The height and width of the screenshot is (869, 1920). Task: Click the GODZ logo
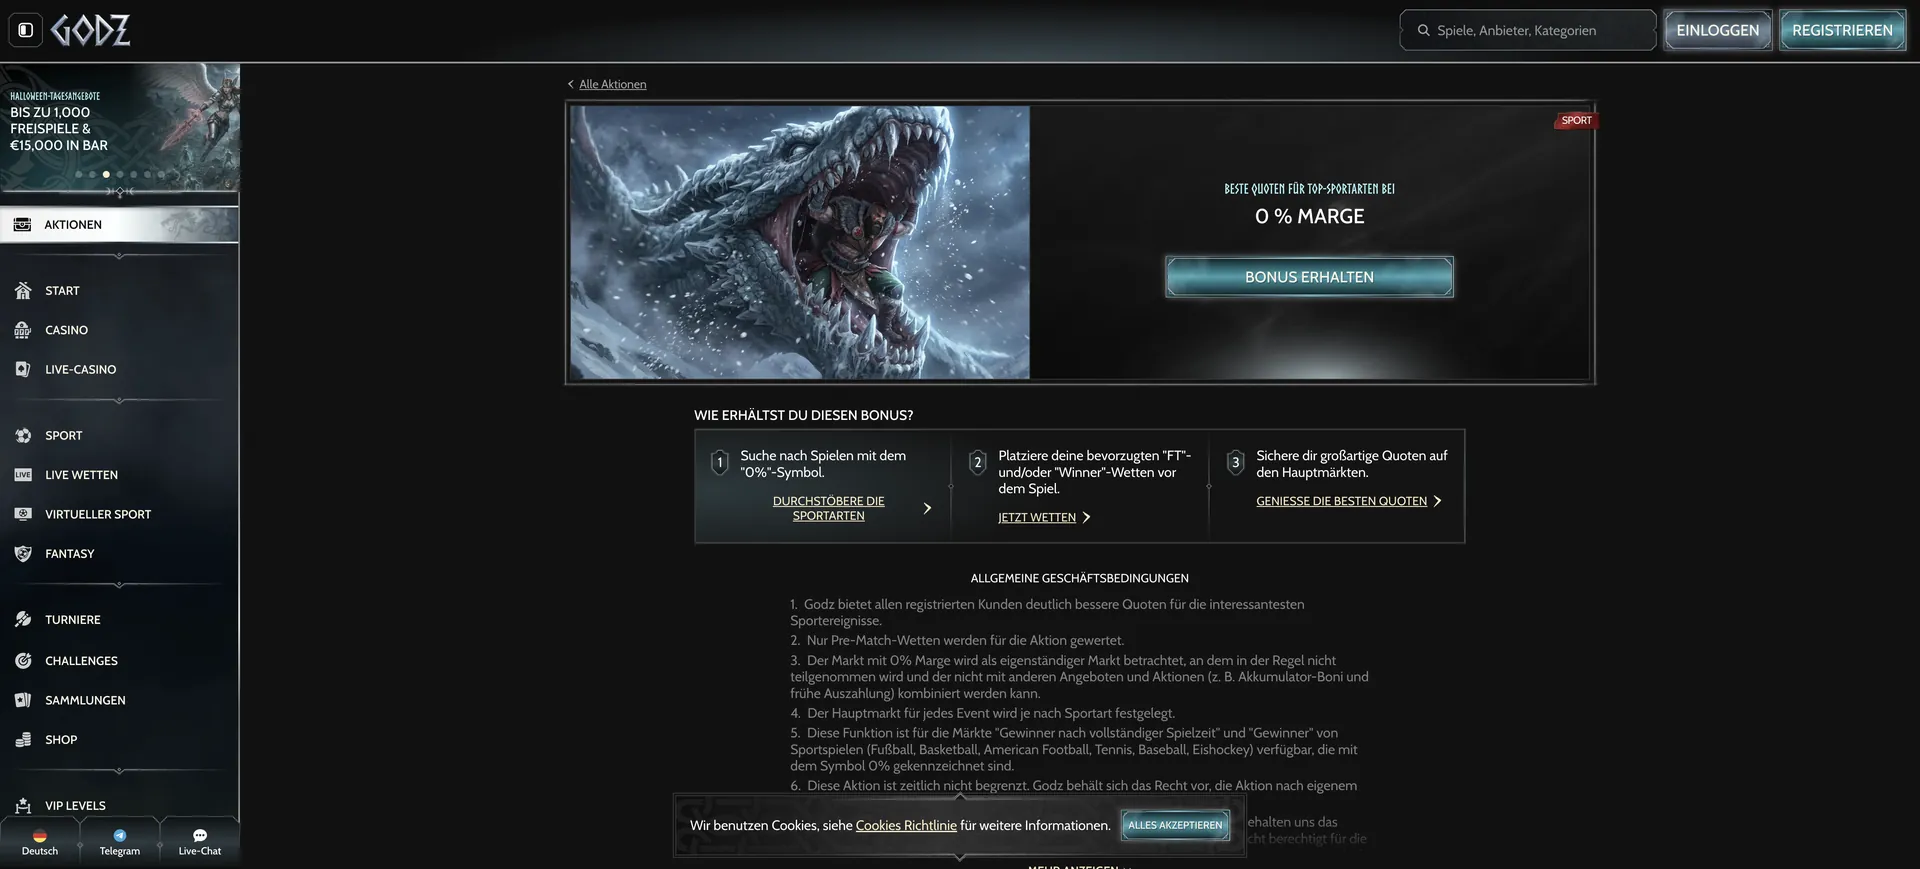tap(91, 31)
